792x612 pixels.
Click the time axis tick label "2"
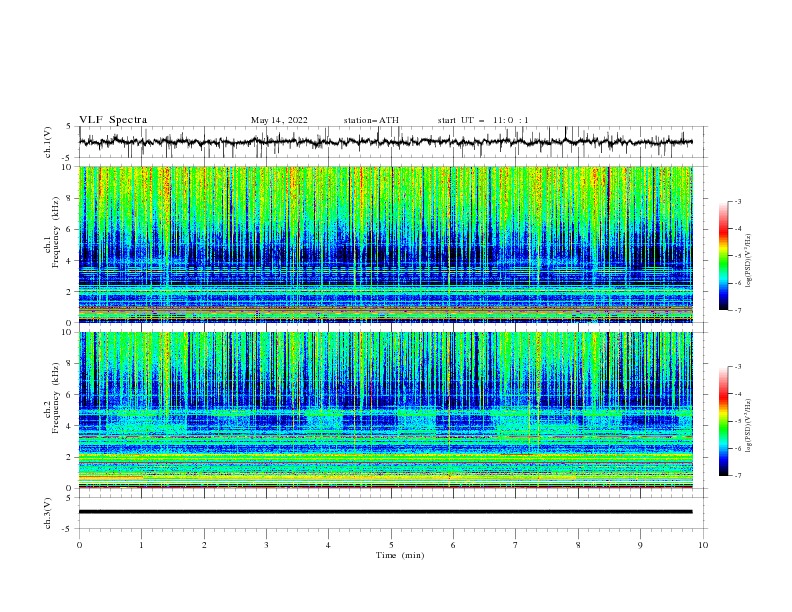(204, 545)
